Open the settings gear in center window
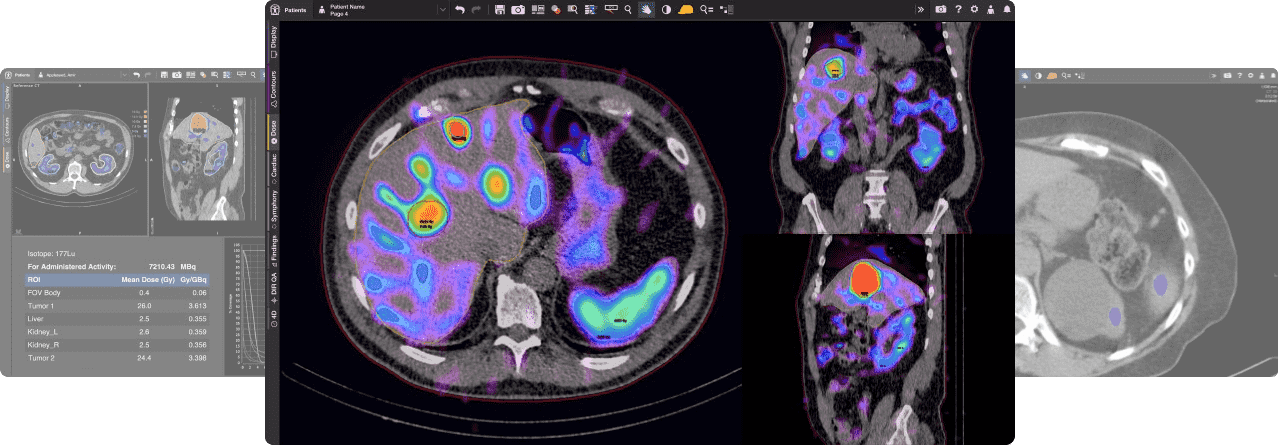 pos(974,9)
